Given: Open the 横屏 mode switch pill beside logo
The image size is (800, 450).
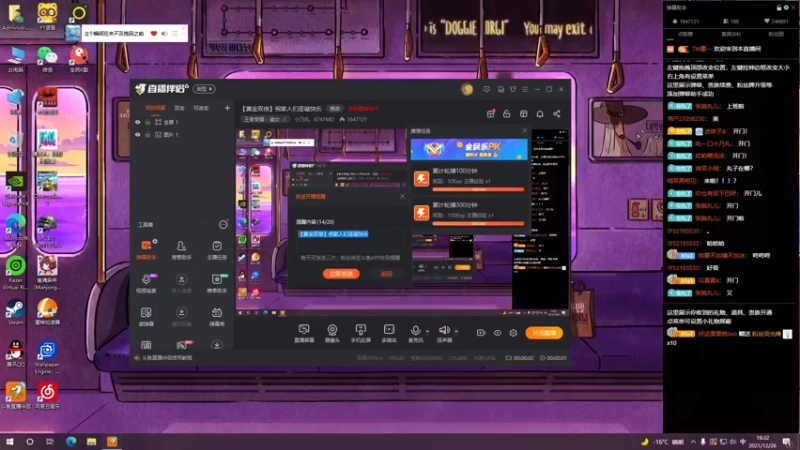Looking at the screenshot, I should [205, 89].
